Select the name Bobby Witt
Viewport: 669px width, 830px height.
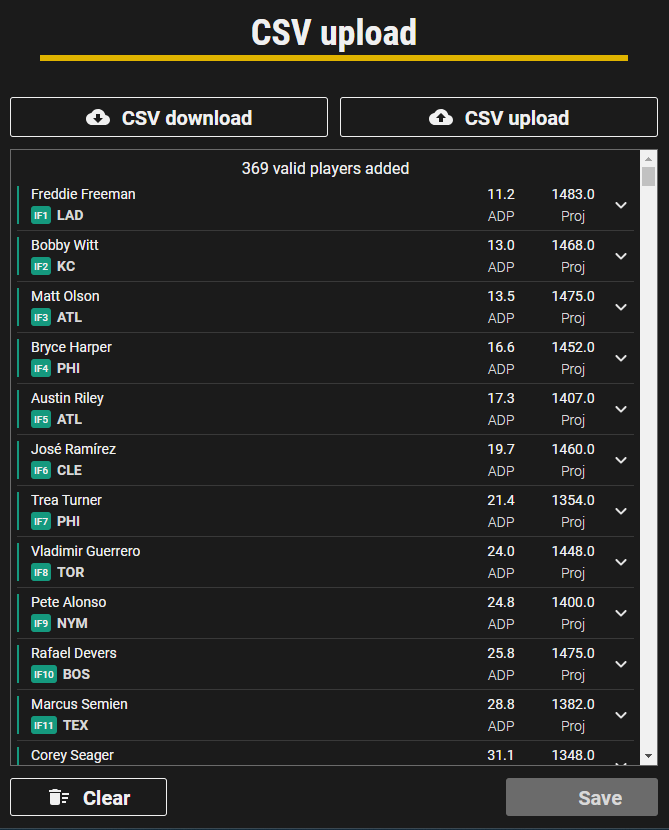pos(65,245)
